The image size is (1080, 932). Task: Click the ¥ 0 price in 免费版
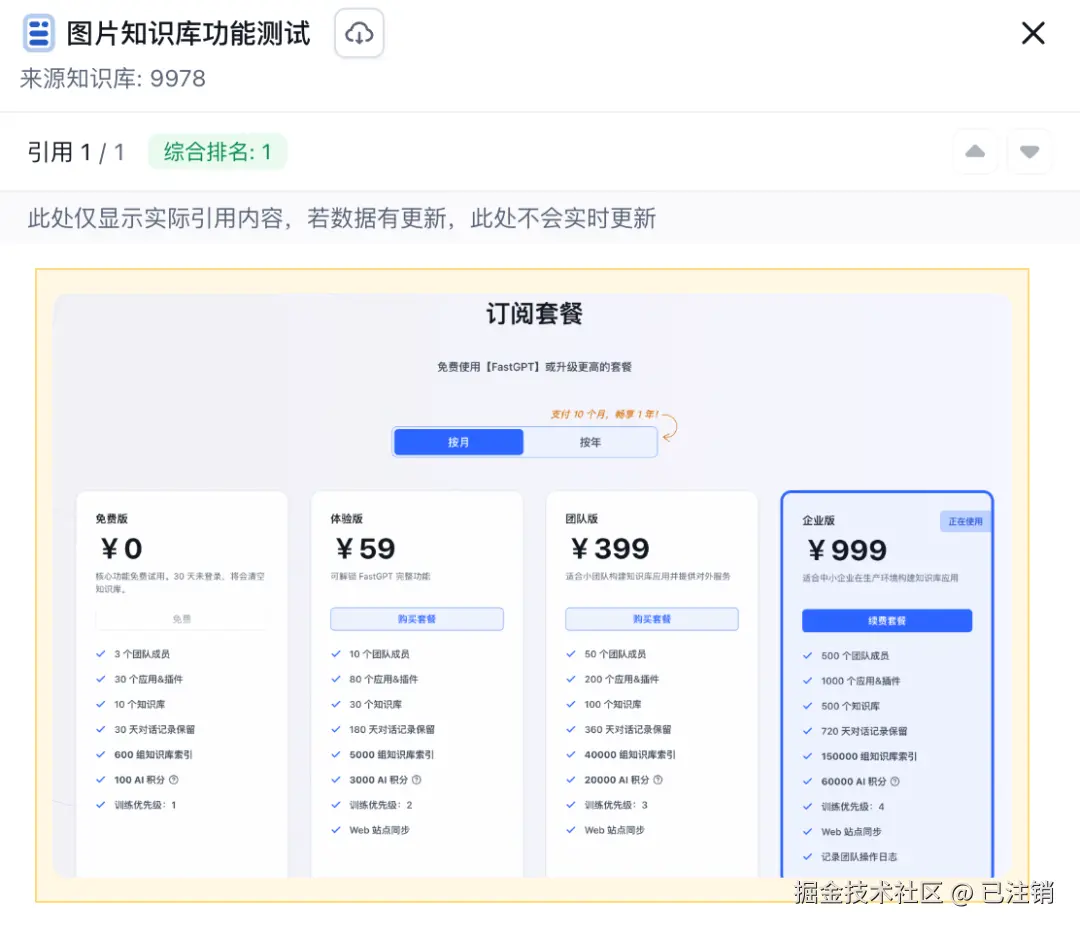121,549
